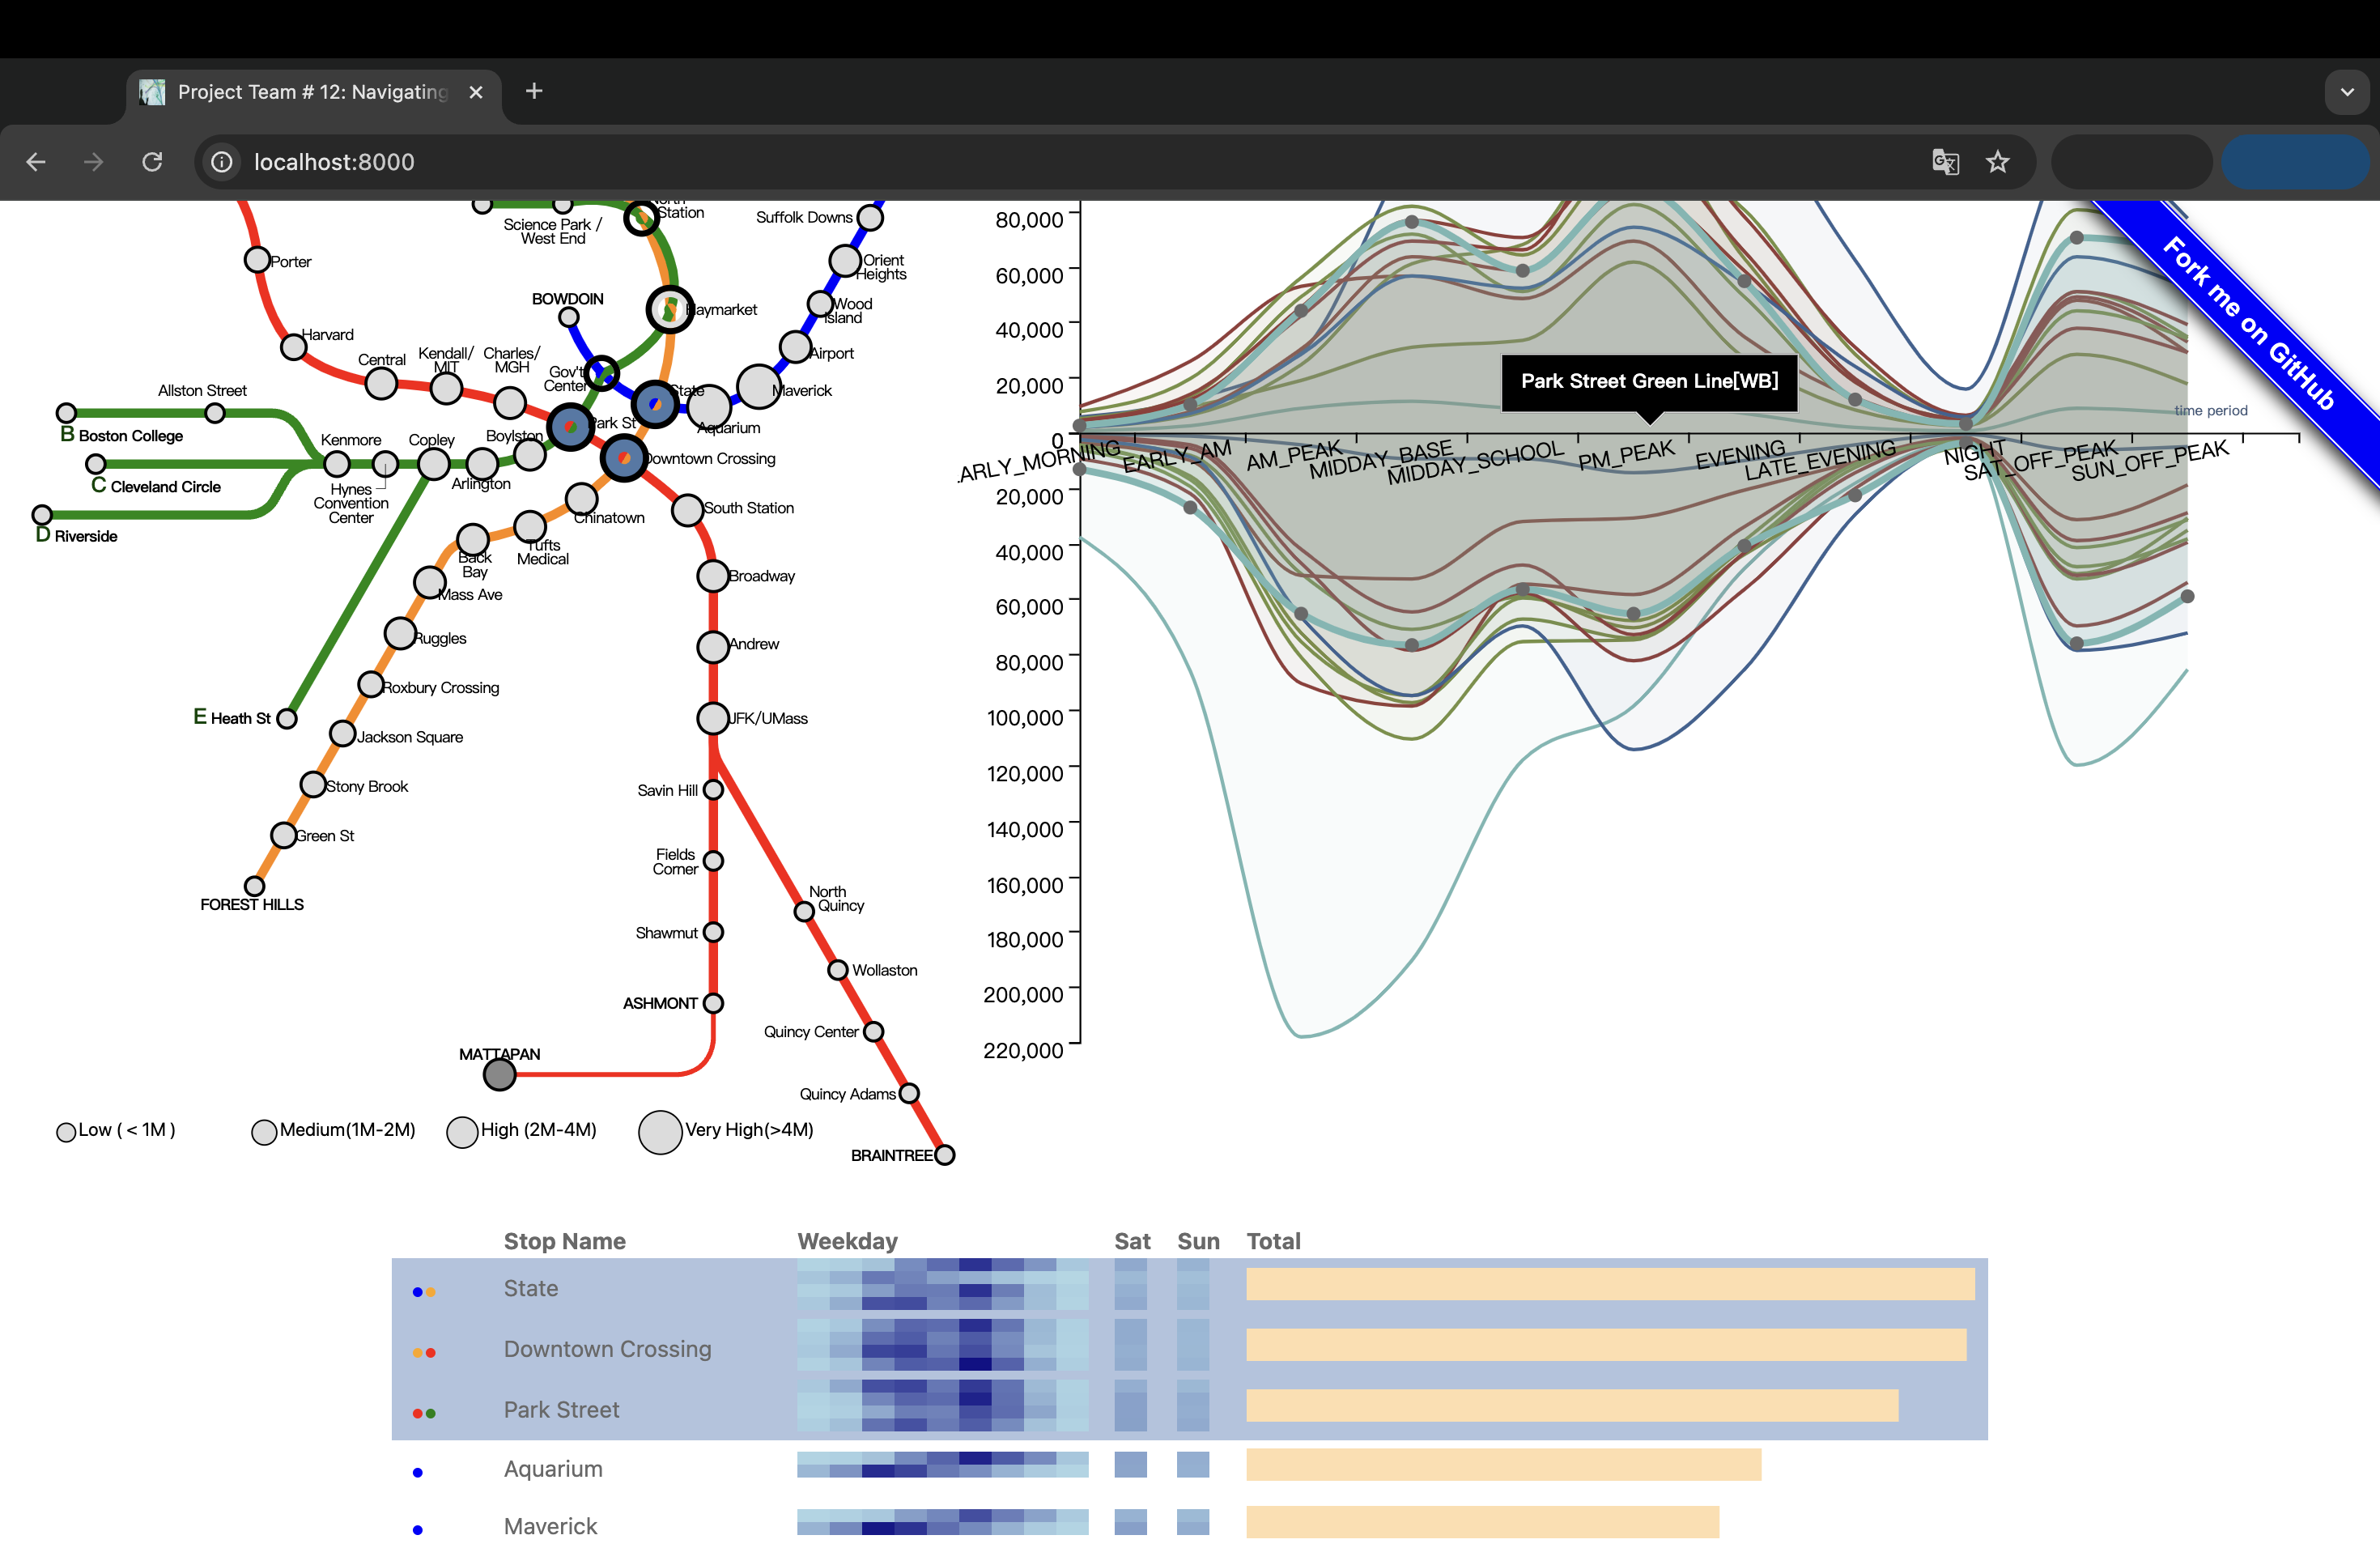Bookmark this page with star icon
The width and height of the screenshot is (2380, 1548).
(1998, 162)
